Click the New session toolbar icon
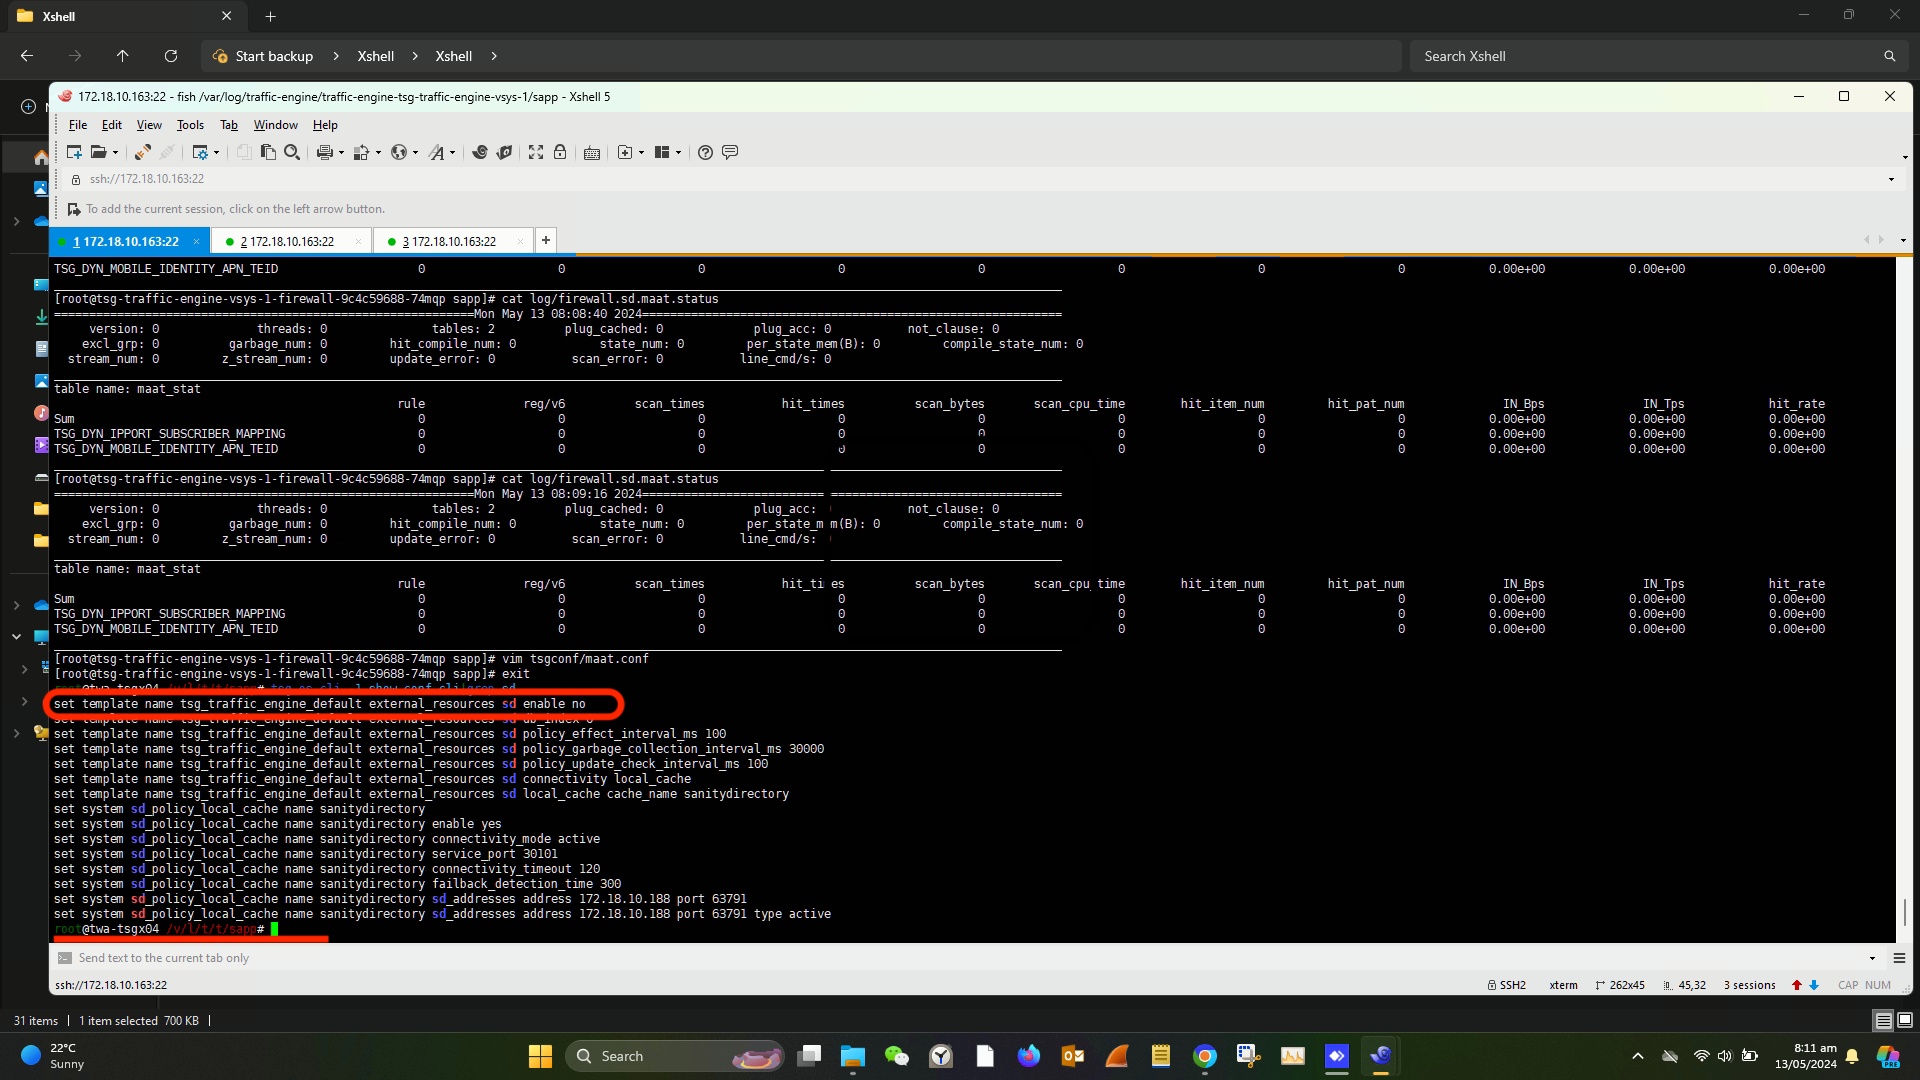Screen dimensions: 1920x1080 (x=74, y=152)
